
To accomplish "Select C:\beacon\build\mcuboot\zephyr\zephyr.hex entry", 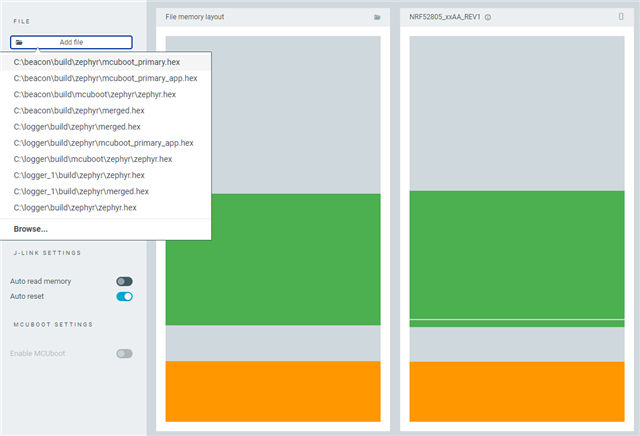I will [106, 94].
